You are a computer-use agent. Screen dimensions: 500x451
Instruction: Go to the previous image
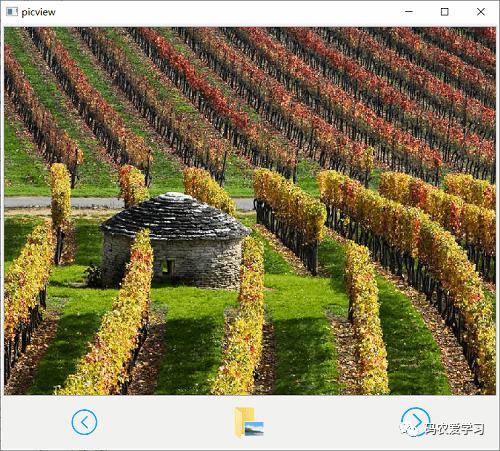pos(84,422)
